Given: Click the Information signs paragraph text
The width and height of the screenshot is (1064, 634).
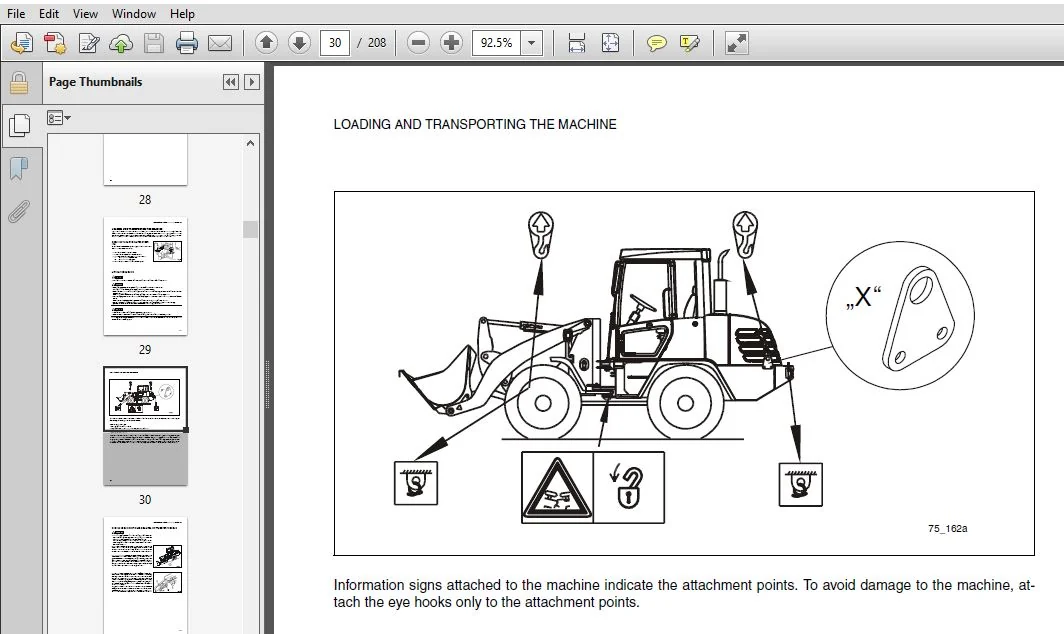Looking at the screenshot, I should tap(684, 593).
